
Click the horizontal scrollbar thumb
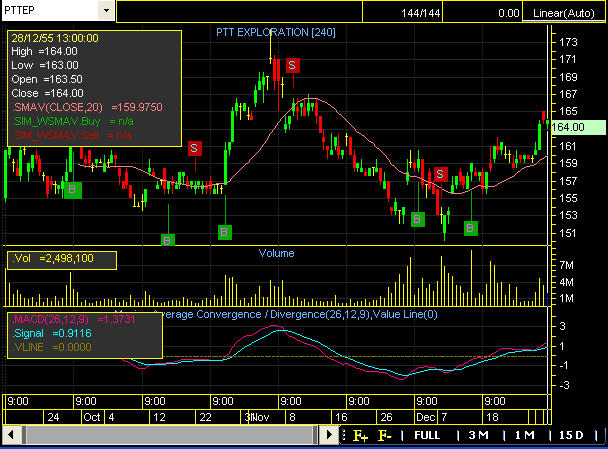tap(169, 435)
